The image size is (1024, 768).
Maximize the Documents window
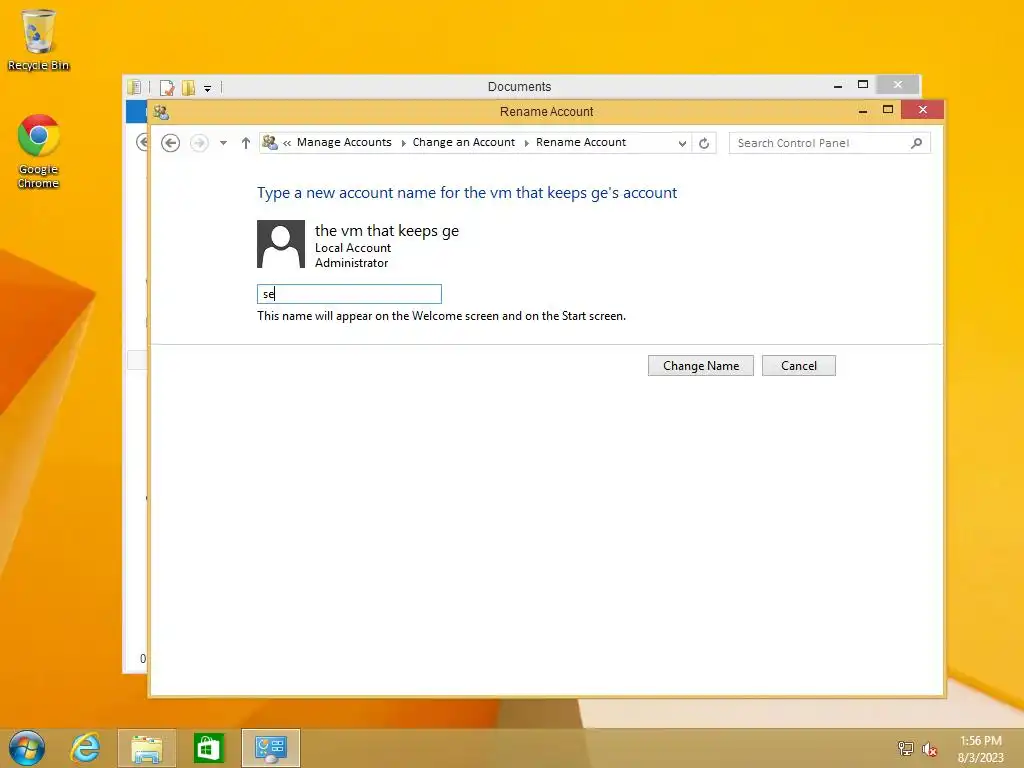[x=863, y=85]
